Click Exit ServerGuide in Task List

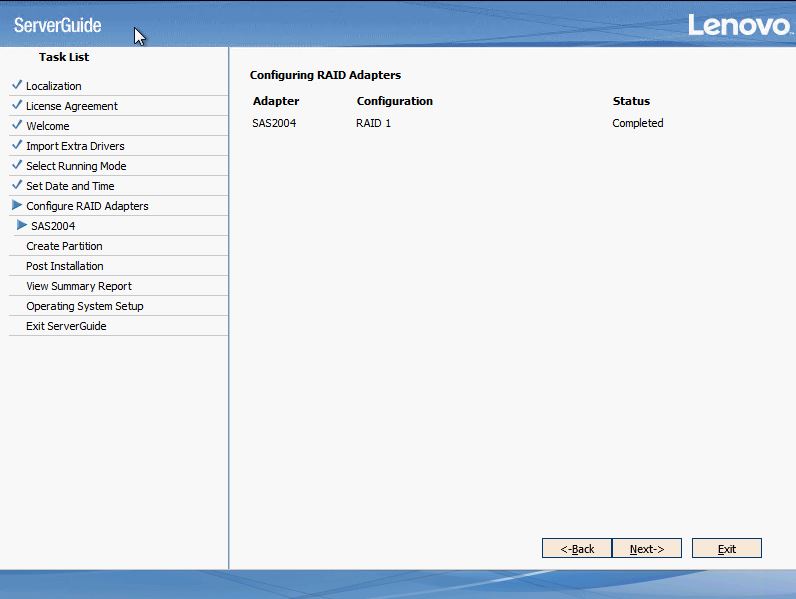click(66, 326)
